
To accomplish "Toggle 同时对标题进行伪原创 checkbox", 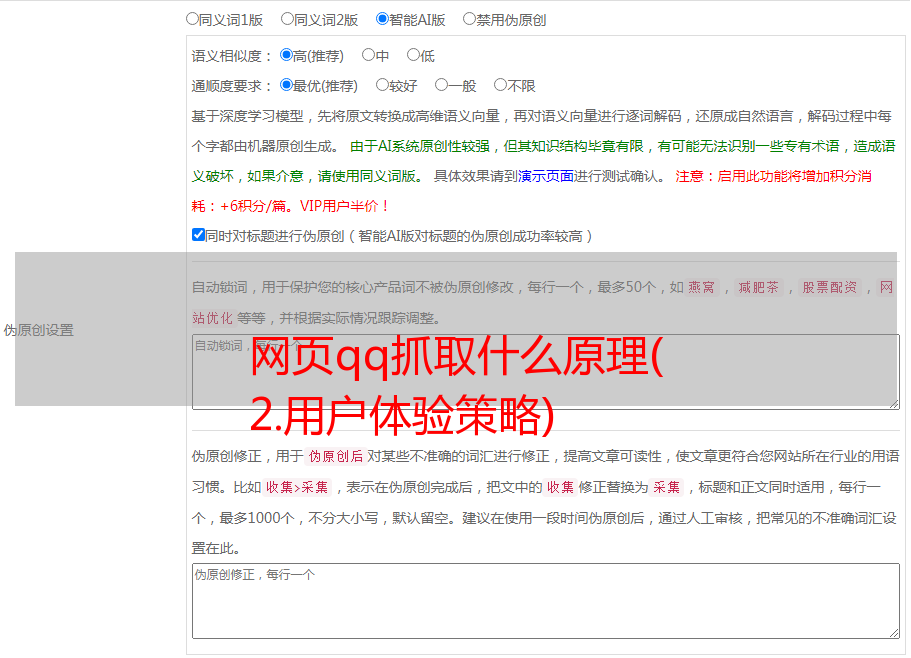I will click(x=198, y=235).
